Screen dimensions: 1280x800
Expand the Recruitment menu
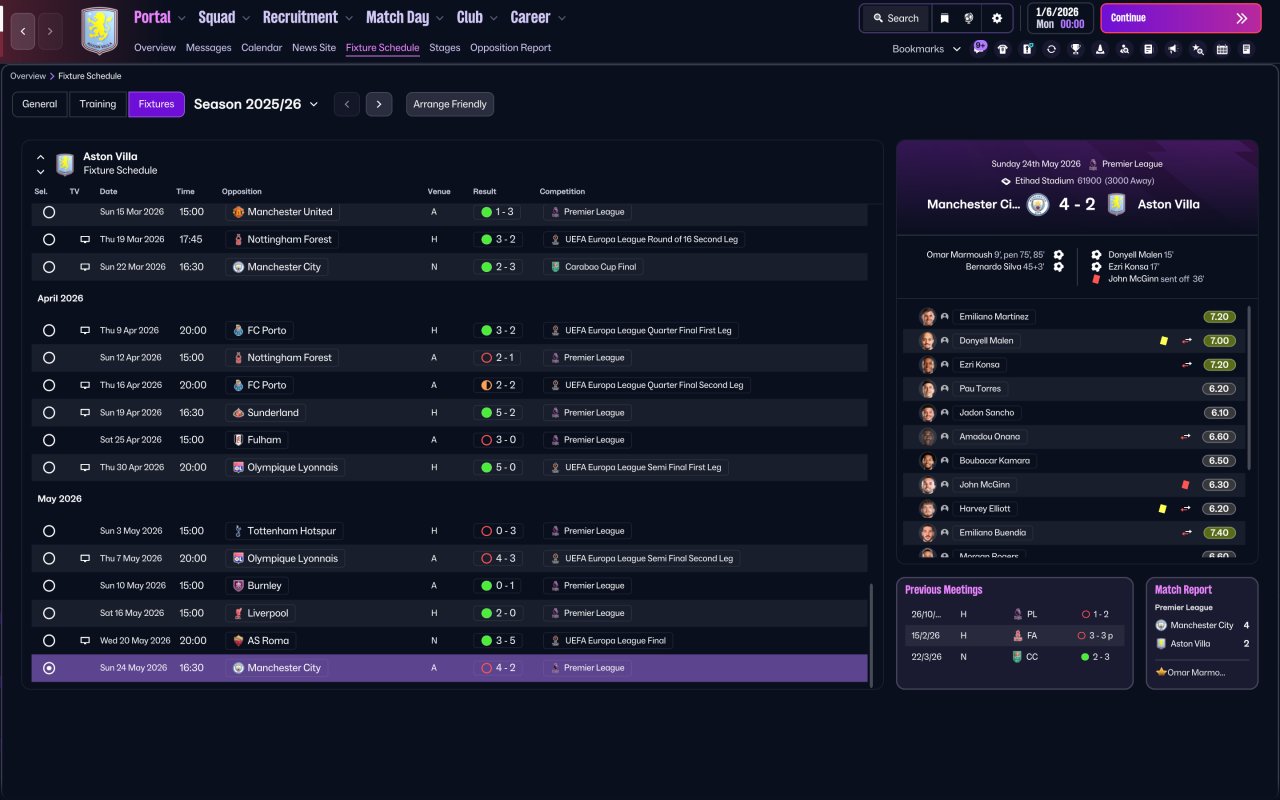click(x=307, y=17)
